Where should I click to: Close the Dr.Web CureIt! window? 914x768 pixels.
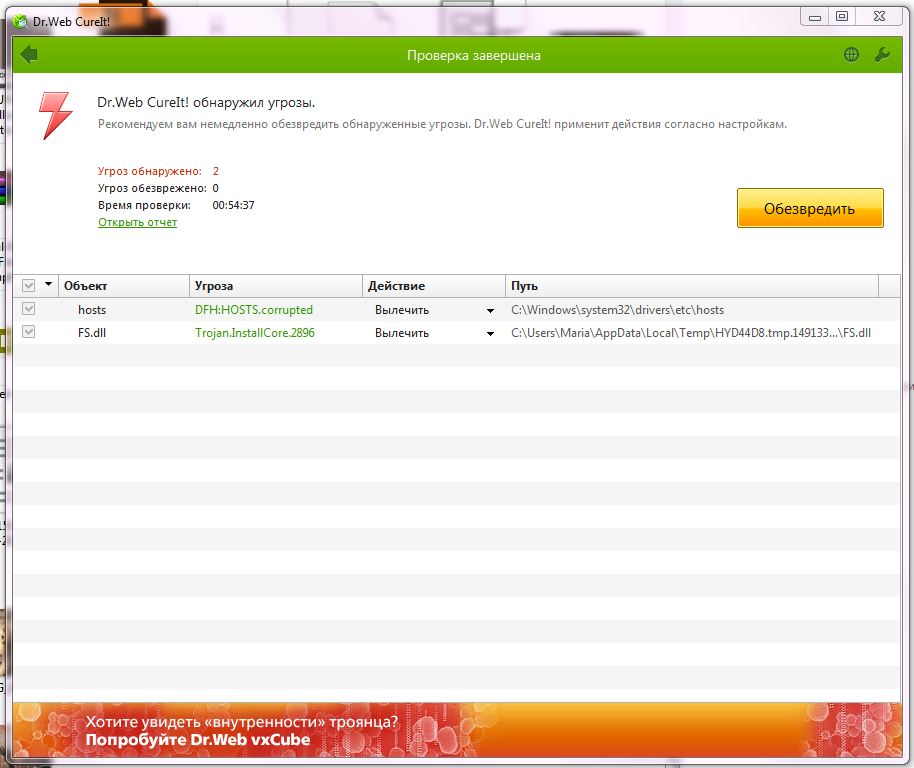[880, 17]
